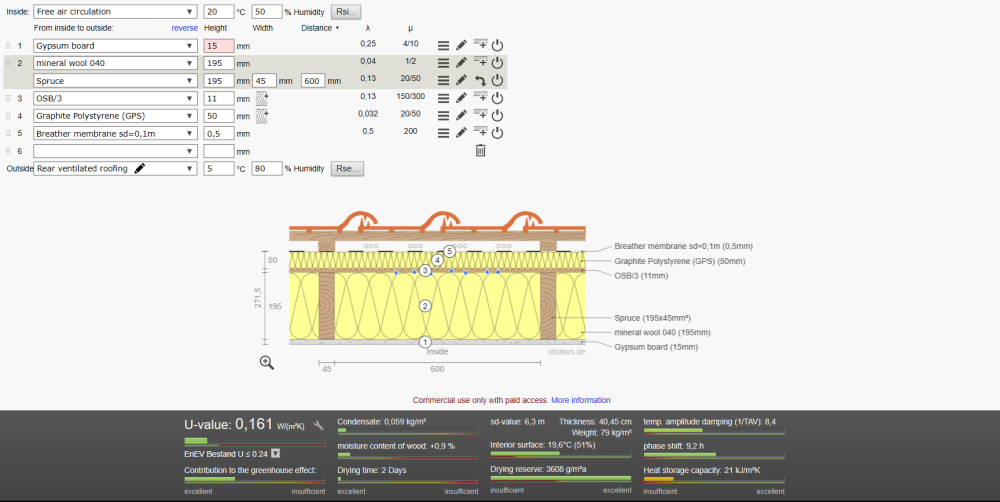Edit mineral wool 040 layer with pencil

point(461,63)
